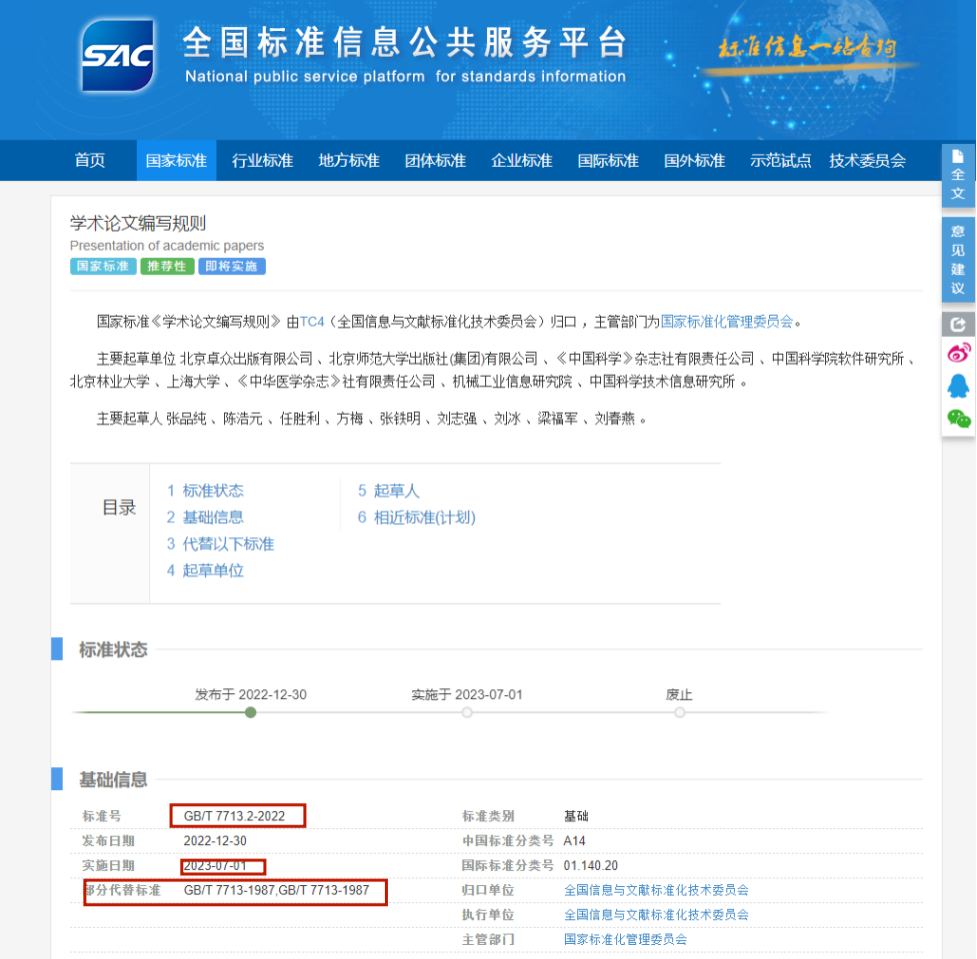Share via the QQ penguin icon
The width and height of the screenshot is (977, 959).
958,386
